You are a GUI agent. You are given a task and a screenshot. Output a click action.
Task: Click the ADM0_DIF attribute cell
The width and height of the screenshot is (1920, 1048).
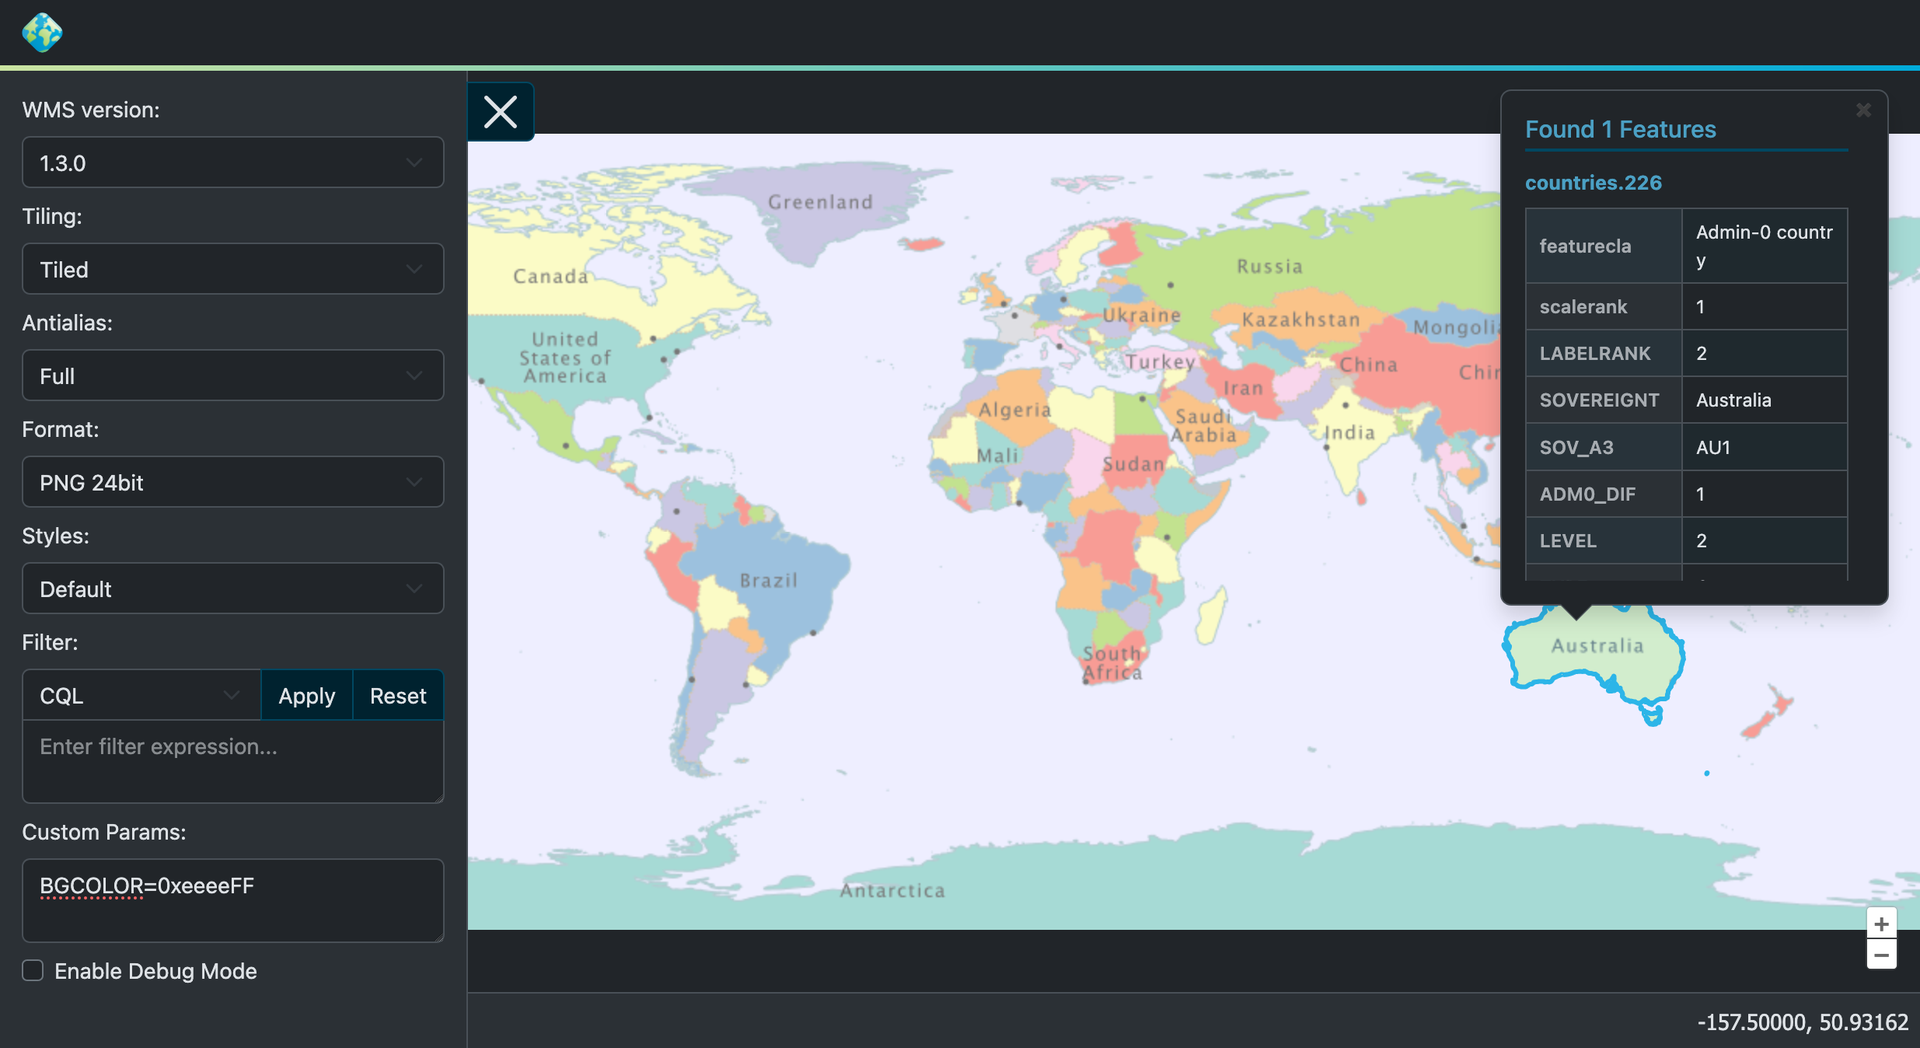1604,494
